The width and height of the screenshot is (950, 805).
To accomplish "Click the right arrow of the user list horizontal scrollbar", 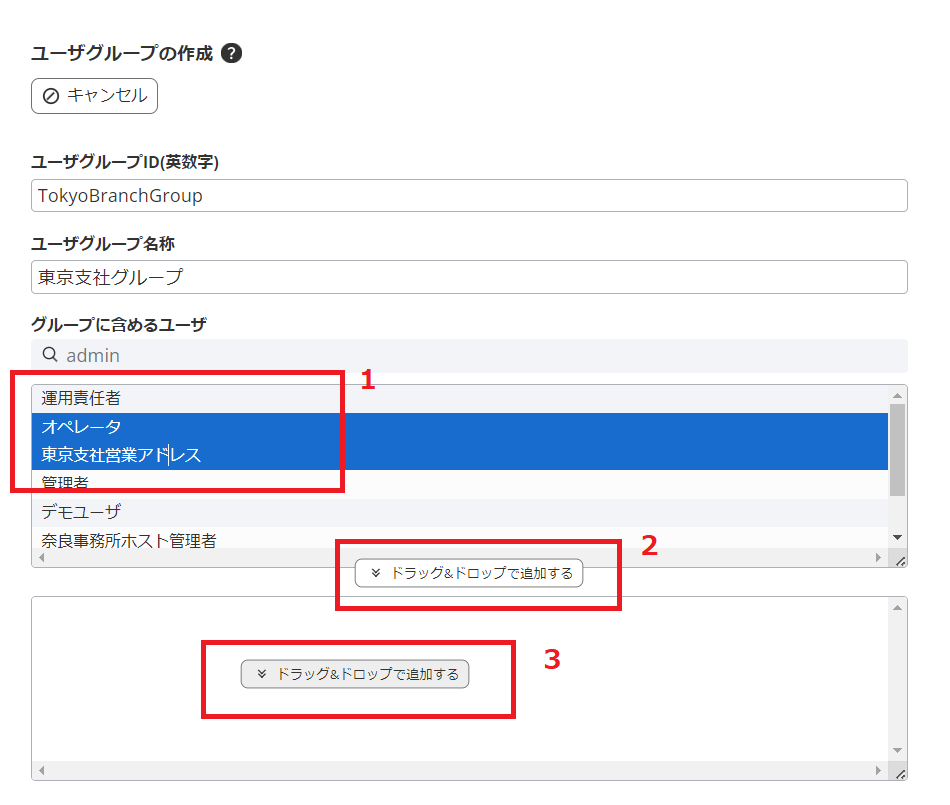I will [x=879, y=558].
